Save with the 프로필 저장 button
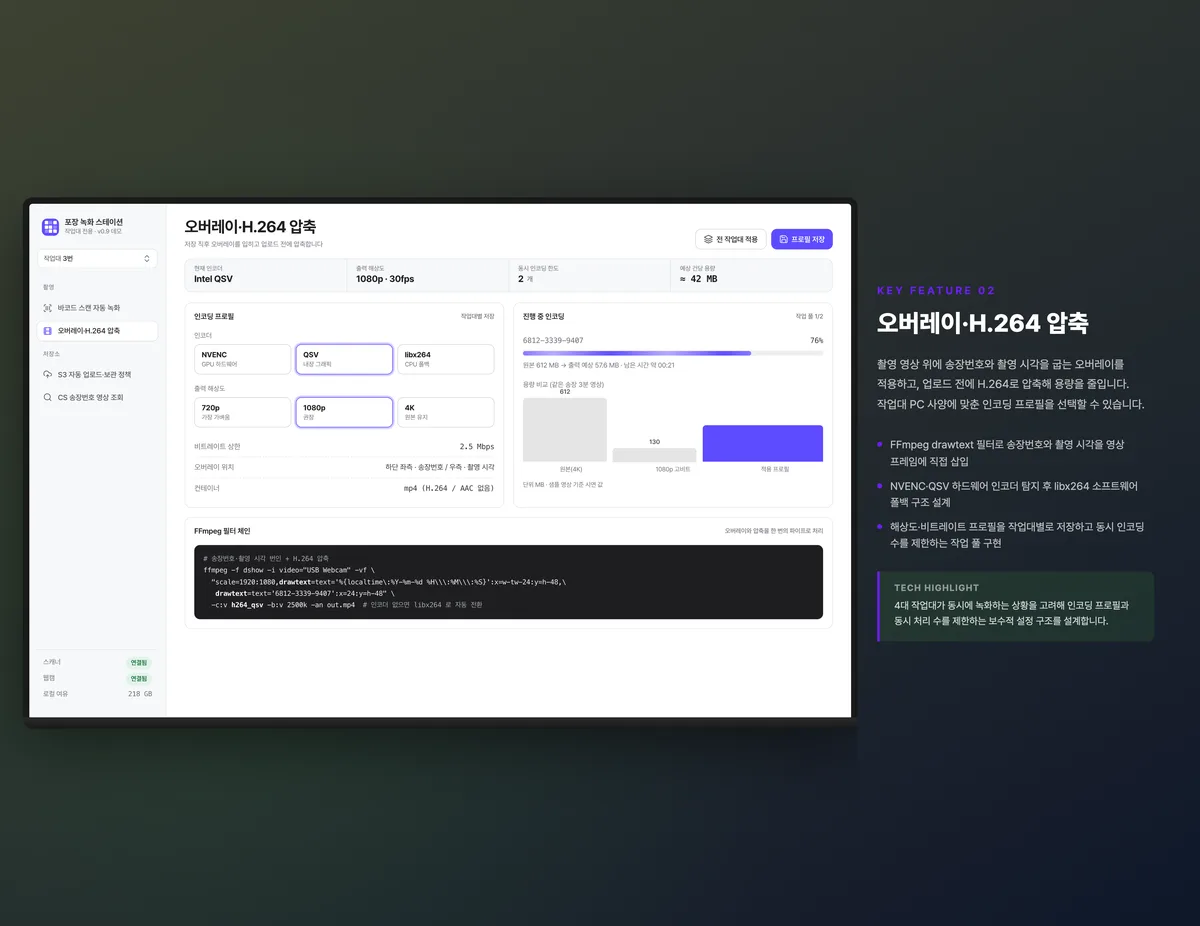1200x926 pixels. pos(802,240)
